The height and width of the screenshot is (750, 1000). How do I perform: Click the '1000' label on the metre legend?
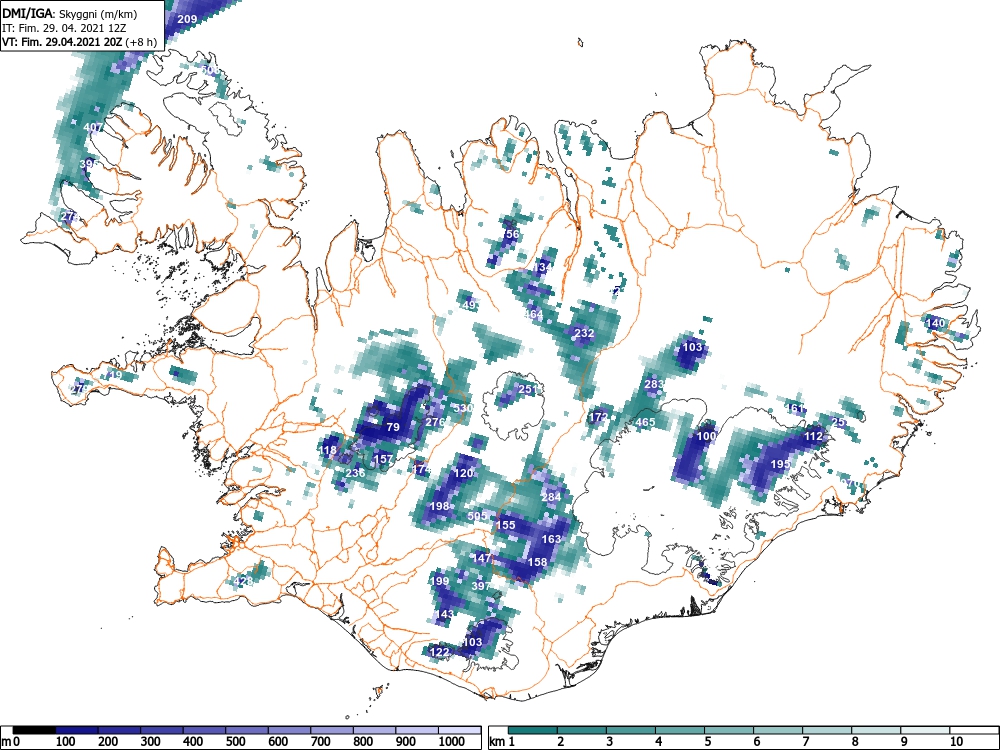coord(452,741)
